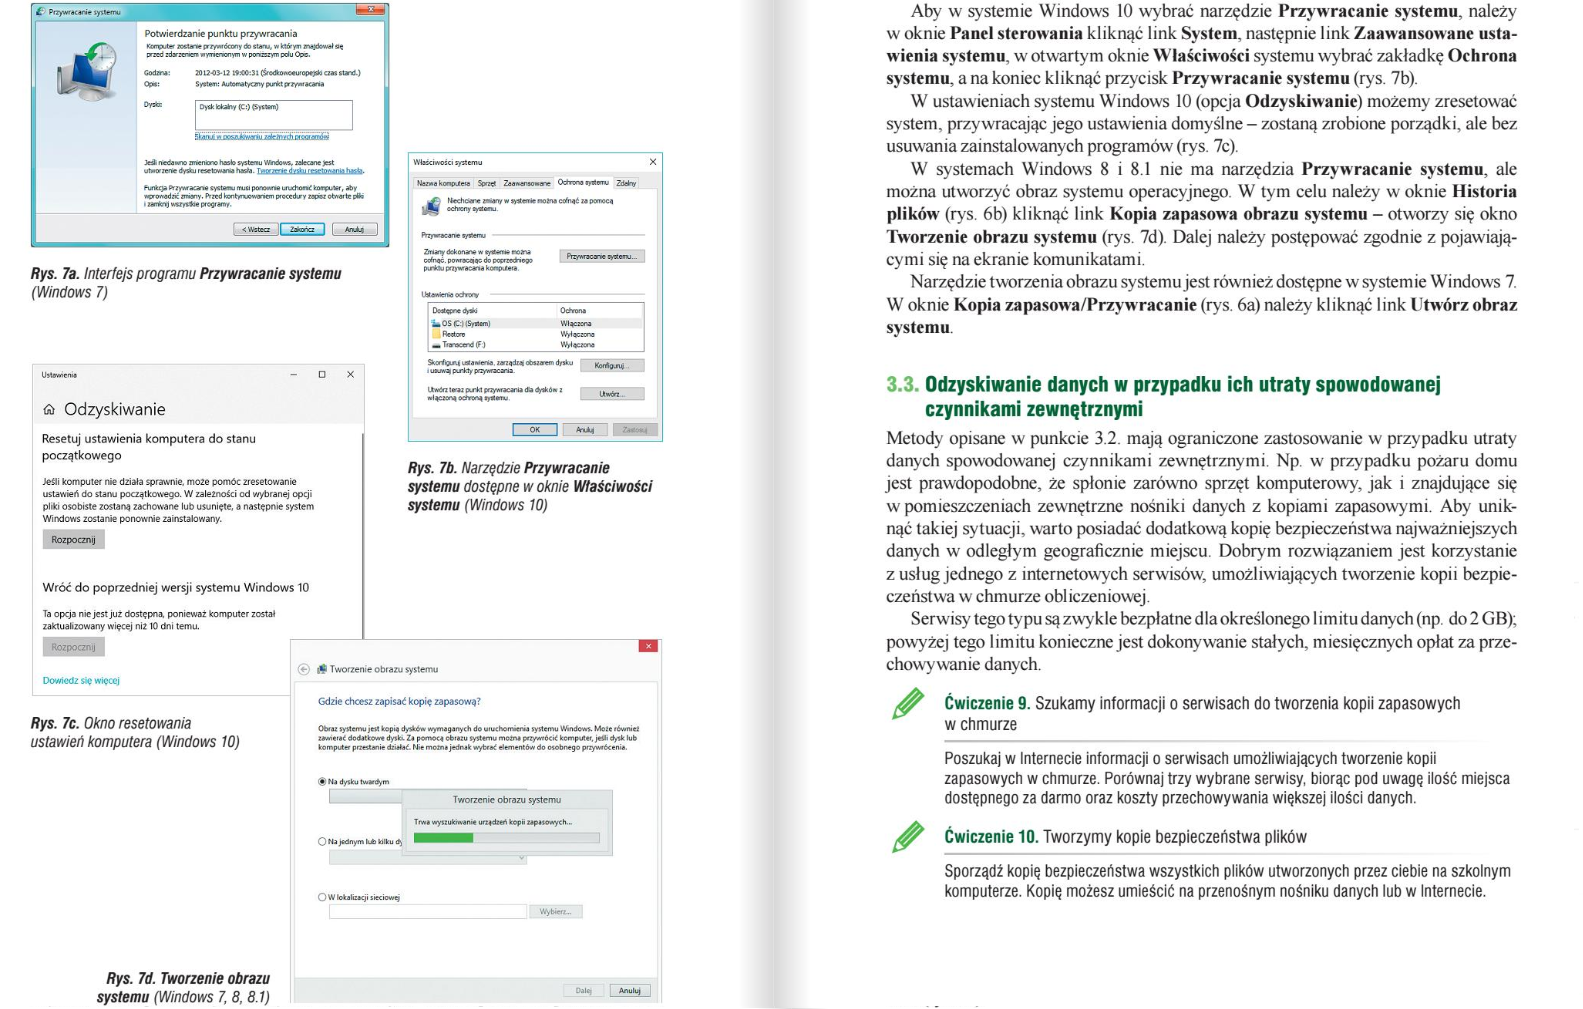This screenshot has height=1009, width=1583.
Task: Open the Zdalny tab
Action: tap(626, 183)
